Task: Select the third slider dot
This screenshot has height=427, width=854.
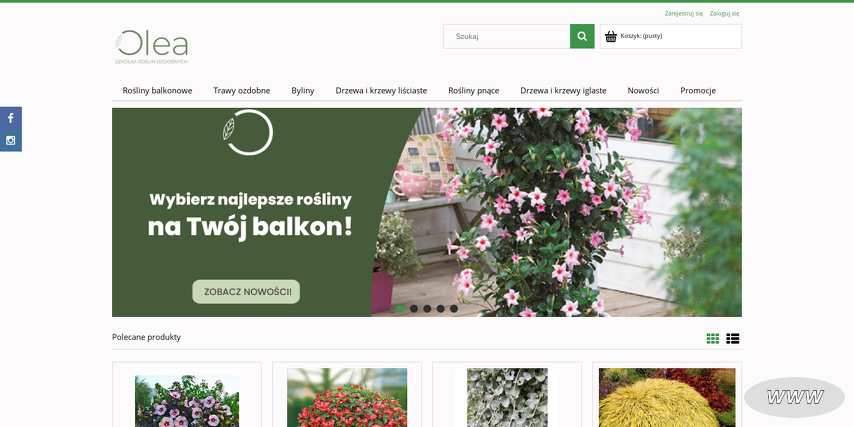Action: pyautogui.click(x=427, y=309)
